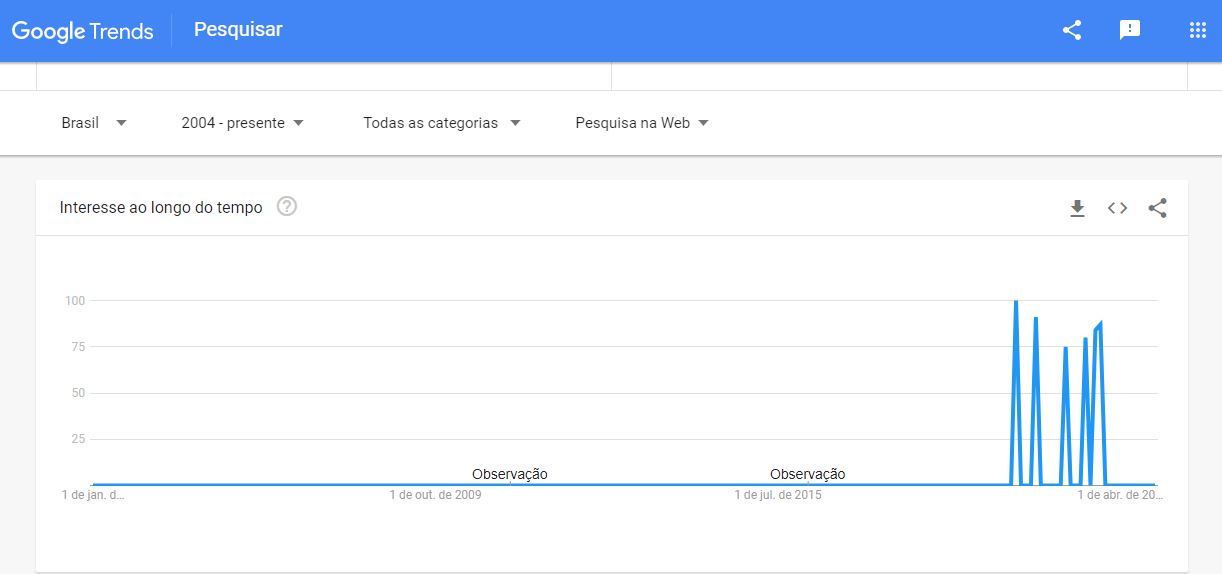Select the second Observação note near 2015
This screenshot has height=574, width=1222.
pyautogui.click(x=808, y=474)
